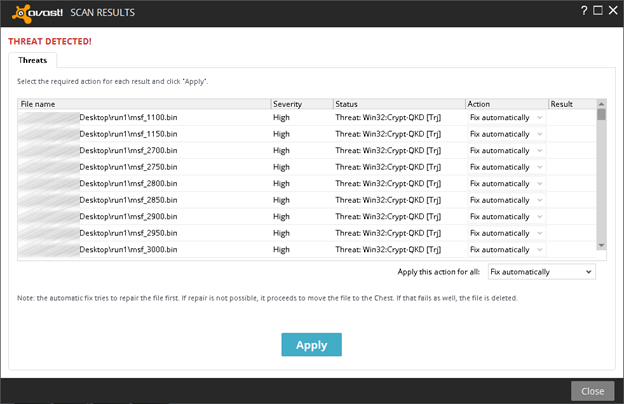Maximize the Scan Results window
Image resolution: width=624 pixels, height=404 pixels.
[598, 10]
